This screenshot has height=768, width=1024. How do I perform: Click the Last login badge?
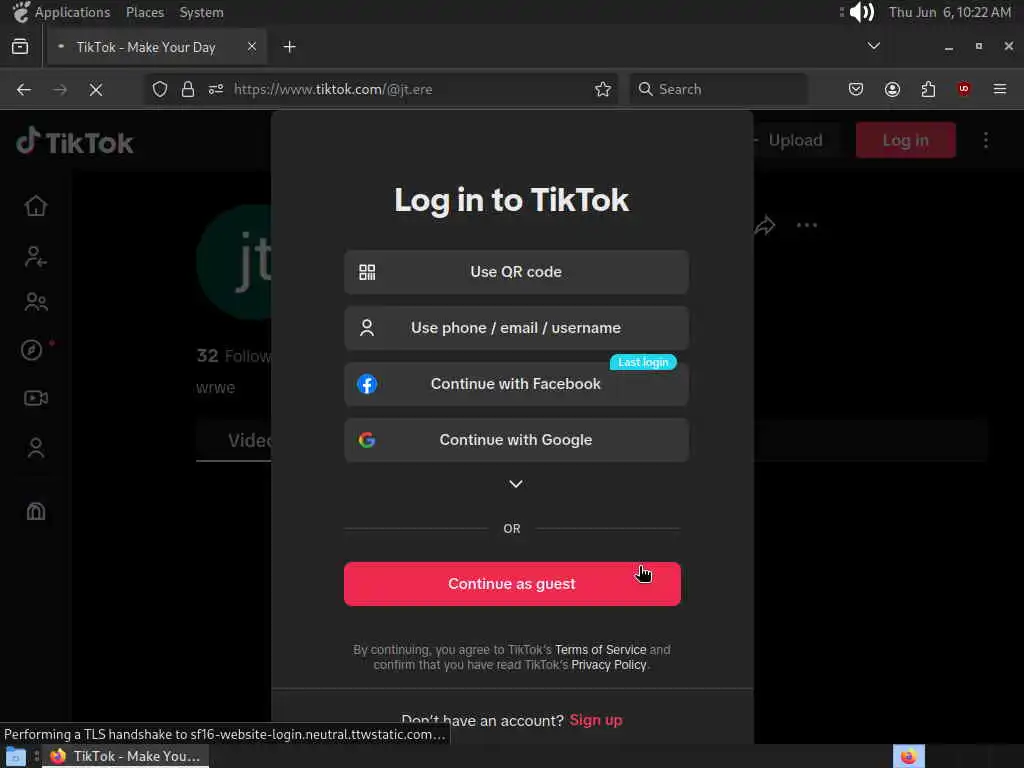(x=643, y=362)
